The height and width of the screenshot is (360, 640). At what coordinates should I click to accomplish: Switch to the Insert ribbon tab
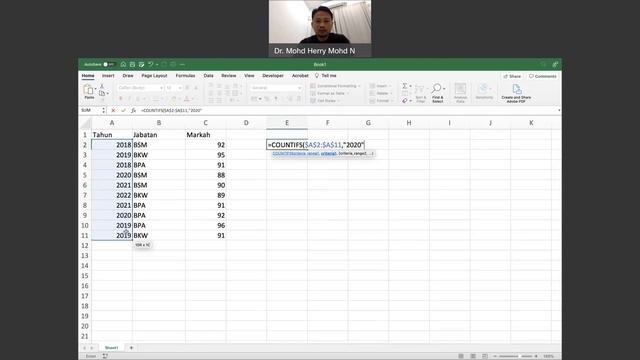click(108, 76)
